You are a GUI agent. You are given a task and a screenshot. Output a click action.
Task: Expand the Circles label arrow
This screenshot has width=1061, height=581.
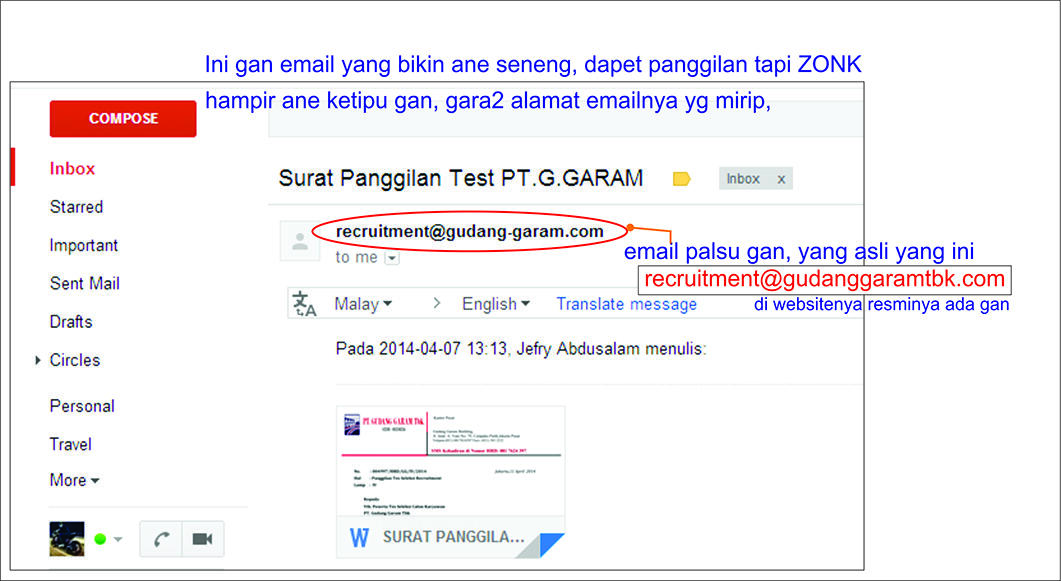38,361
